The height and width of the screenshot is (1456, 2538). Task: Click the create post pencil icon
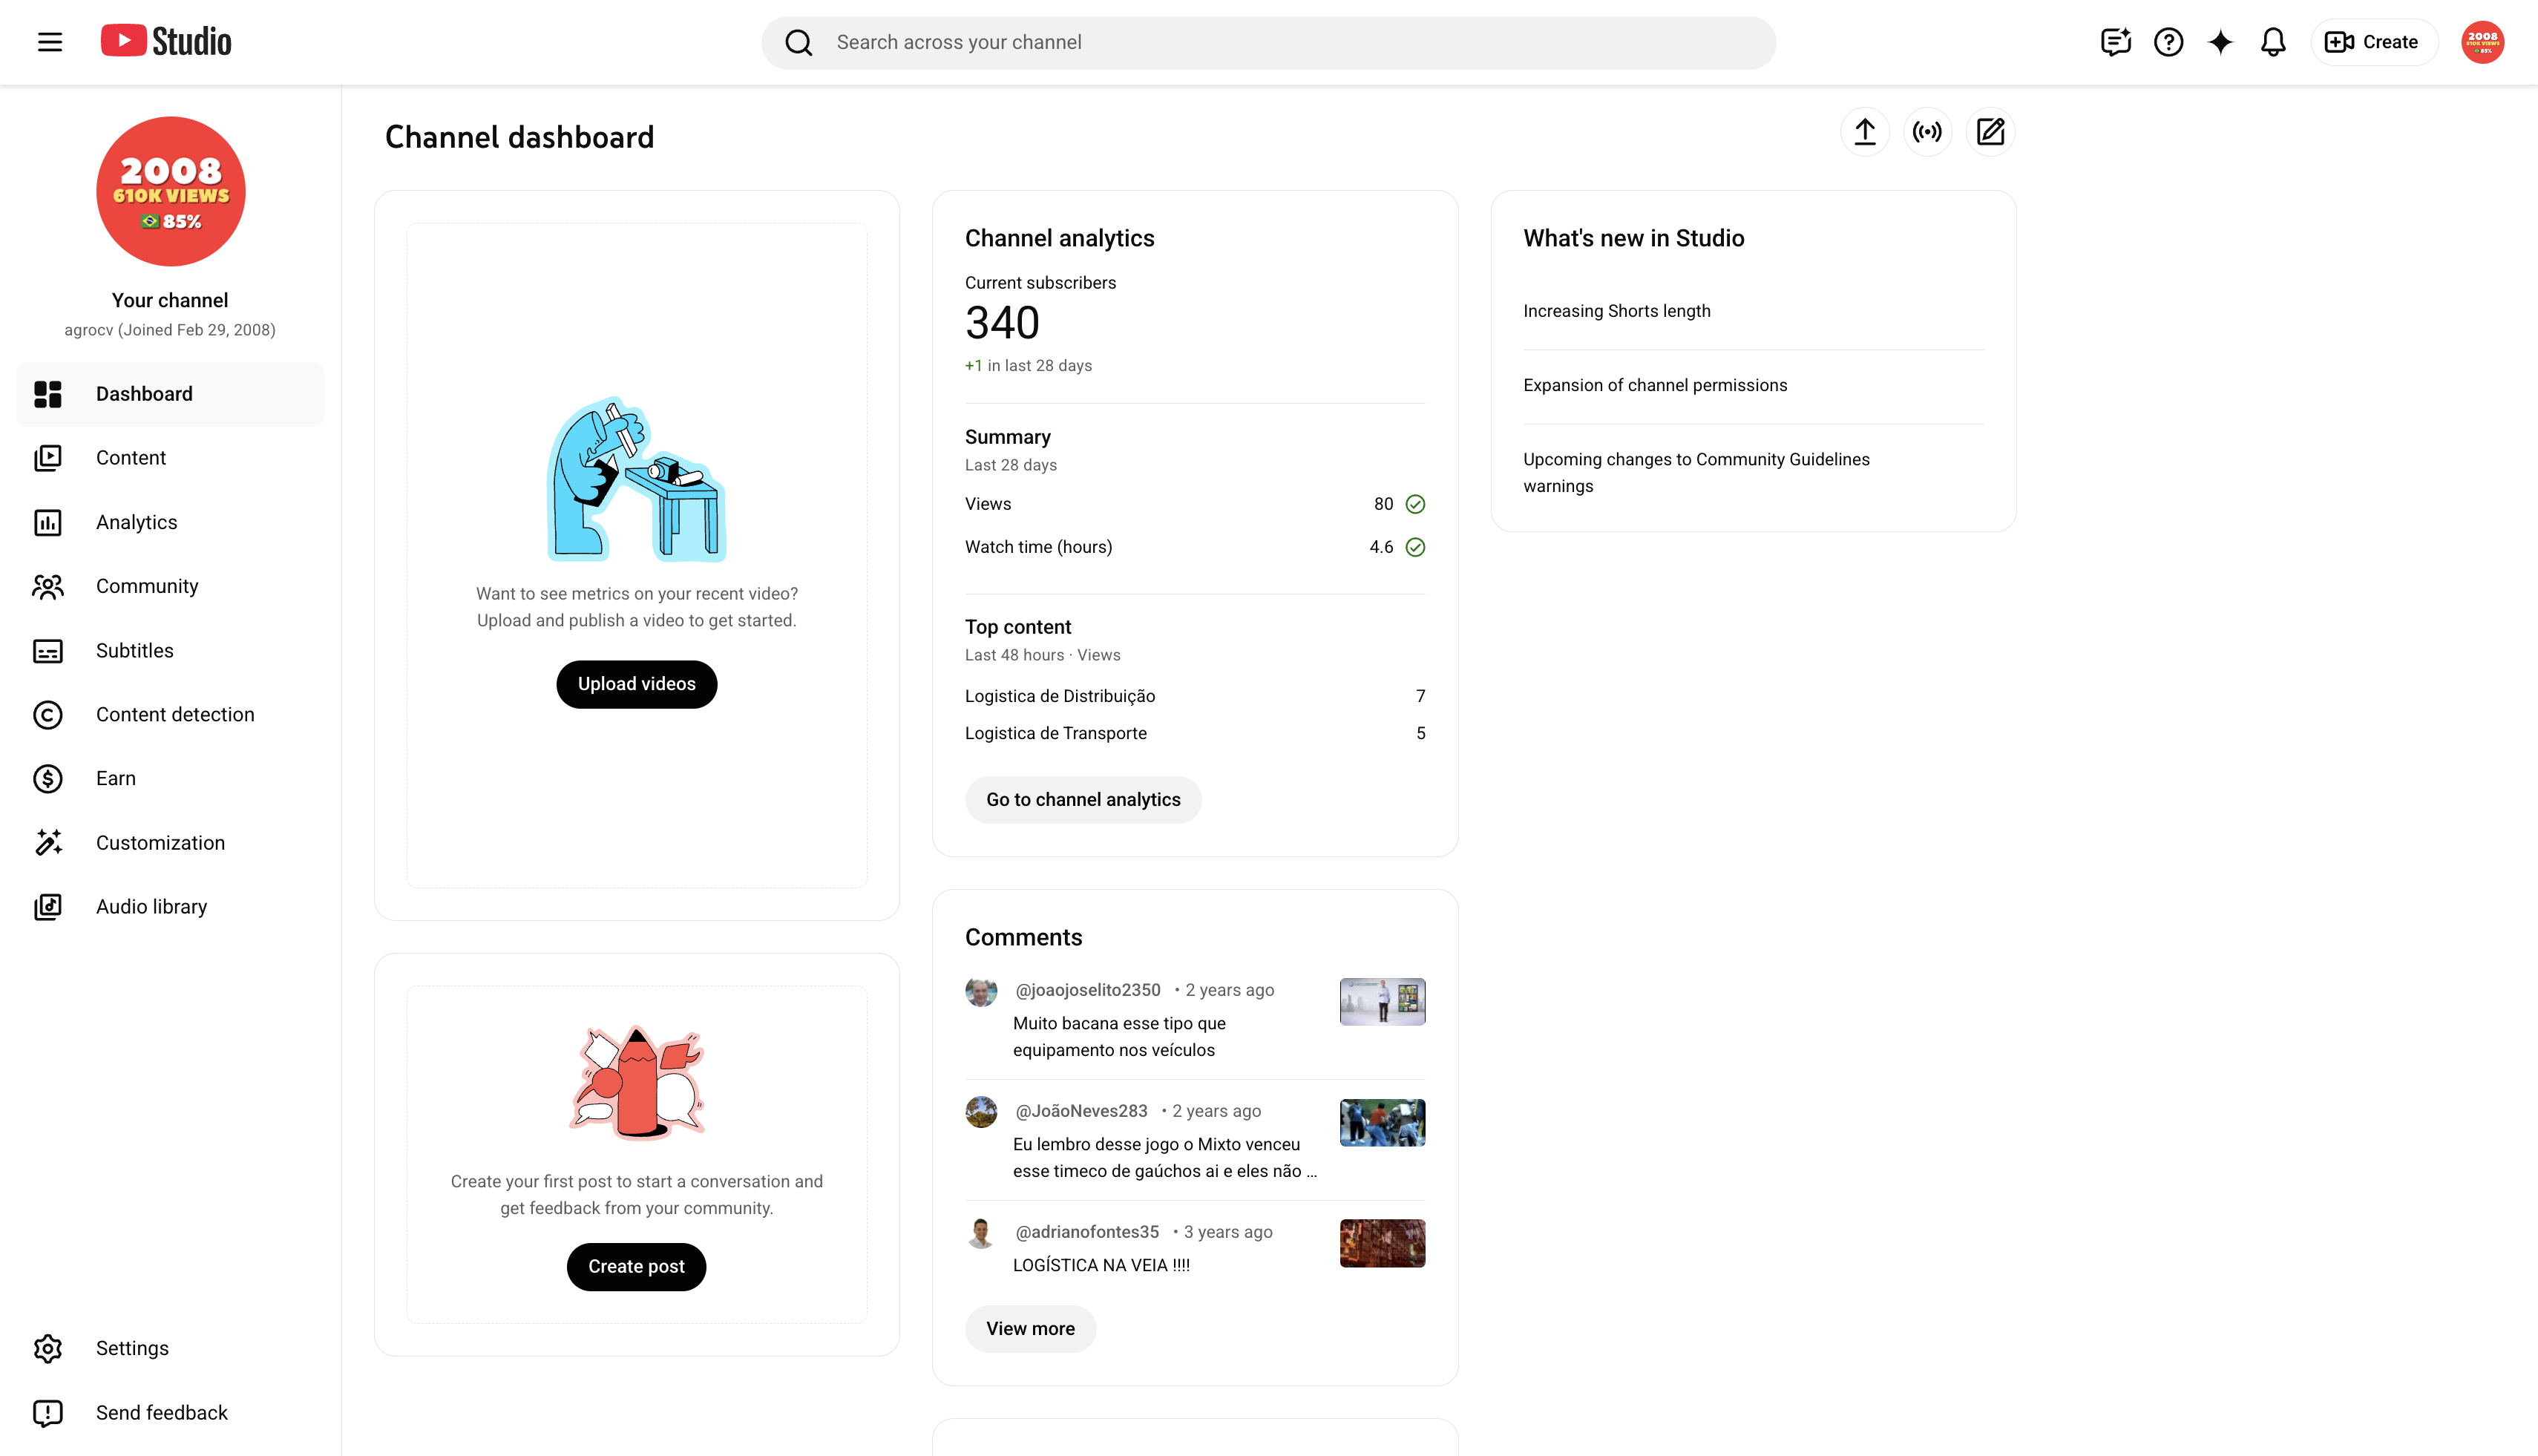(x=1990, y=132)
